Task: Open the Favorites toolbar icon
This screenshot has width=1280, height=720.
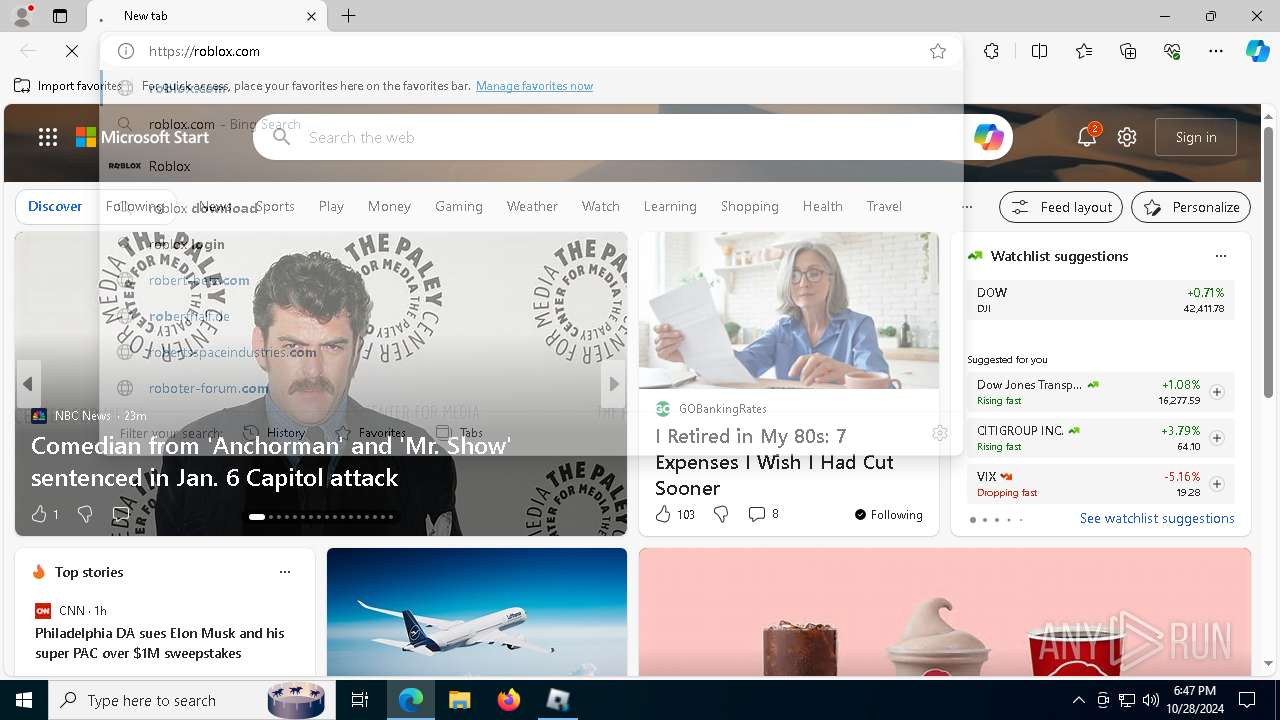Action: [1084, 51]
